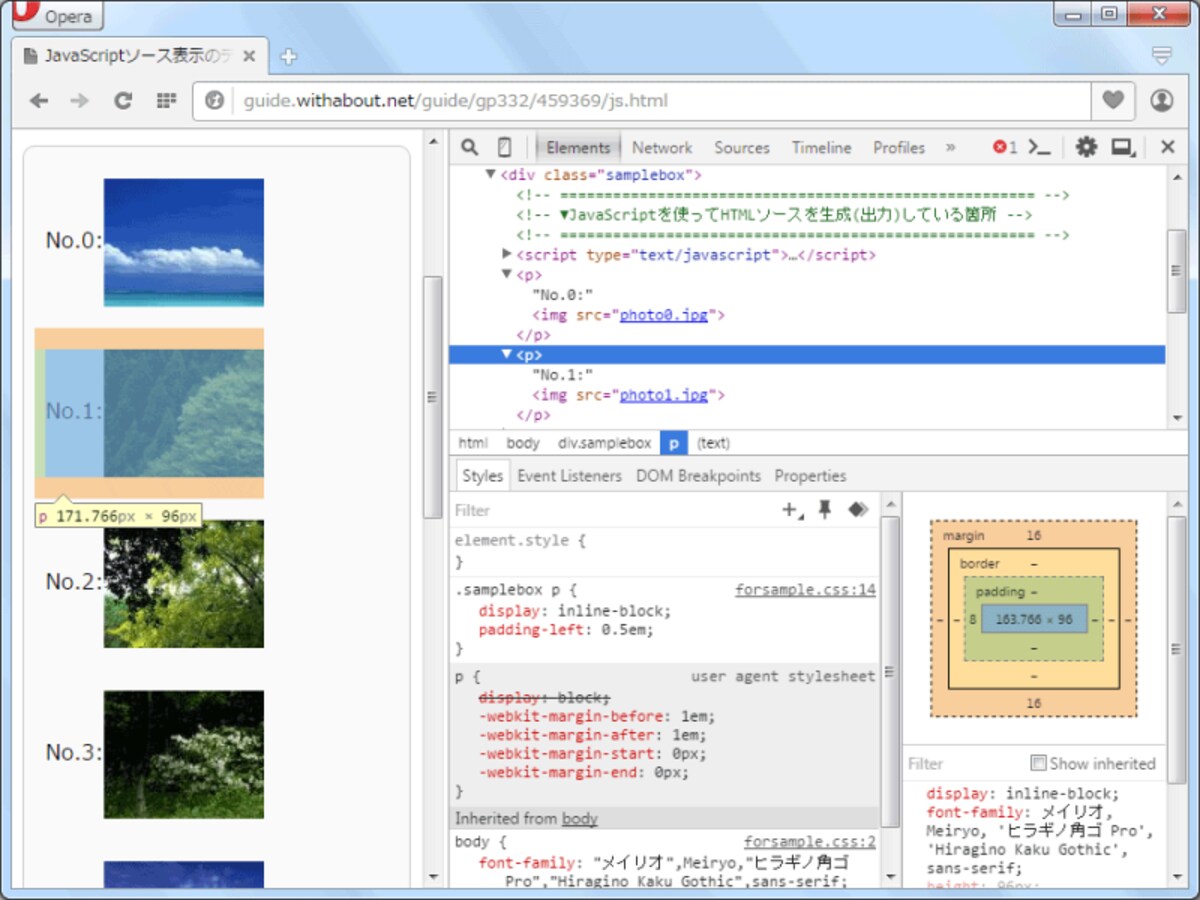Click the display: inline-block declaration in .samplebox p
Viewport: 1200px width, 900px height.
(x=574, y=611)
